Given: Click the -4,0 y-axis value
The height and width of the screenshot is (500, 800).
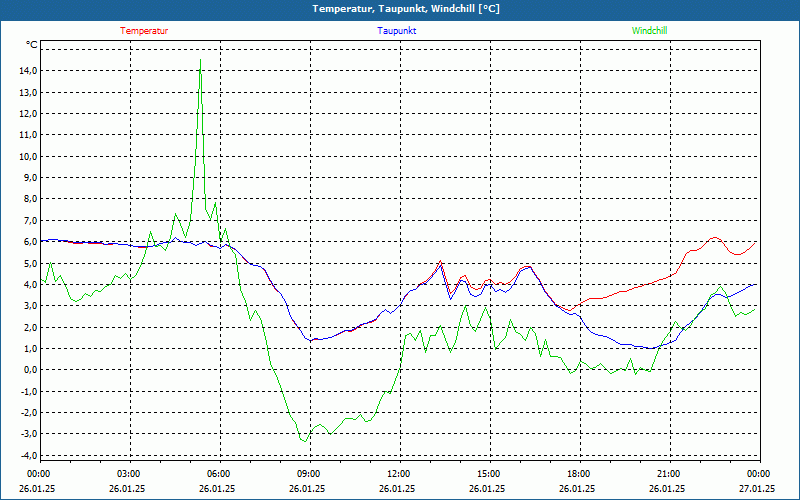Looking at the screenshot, I should point(29,456).
